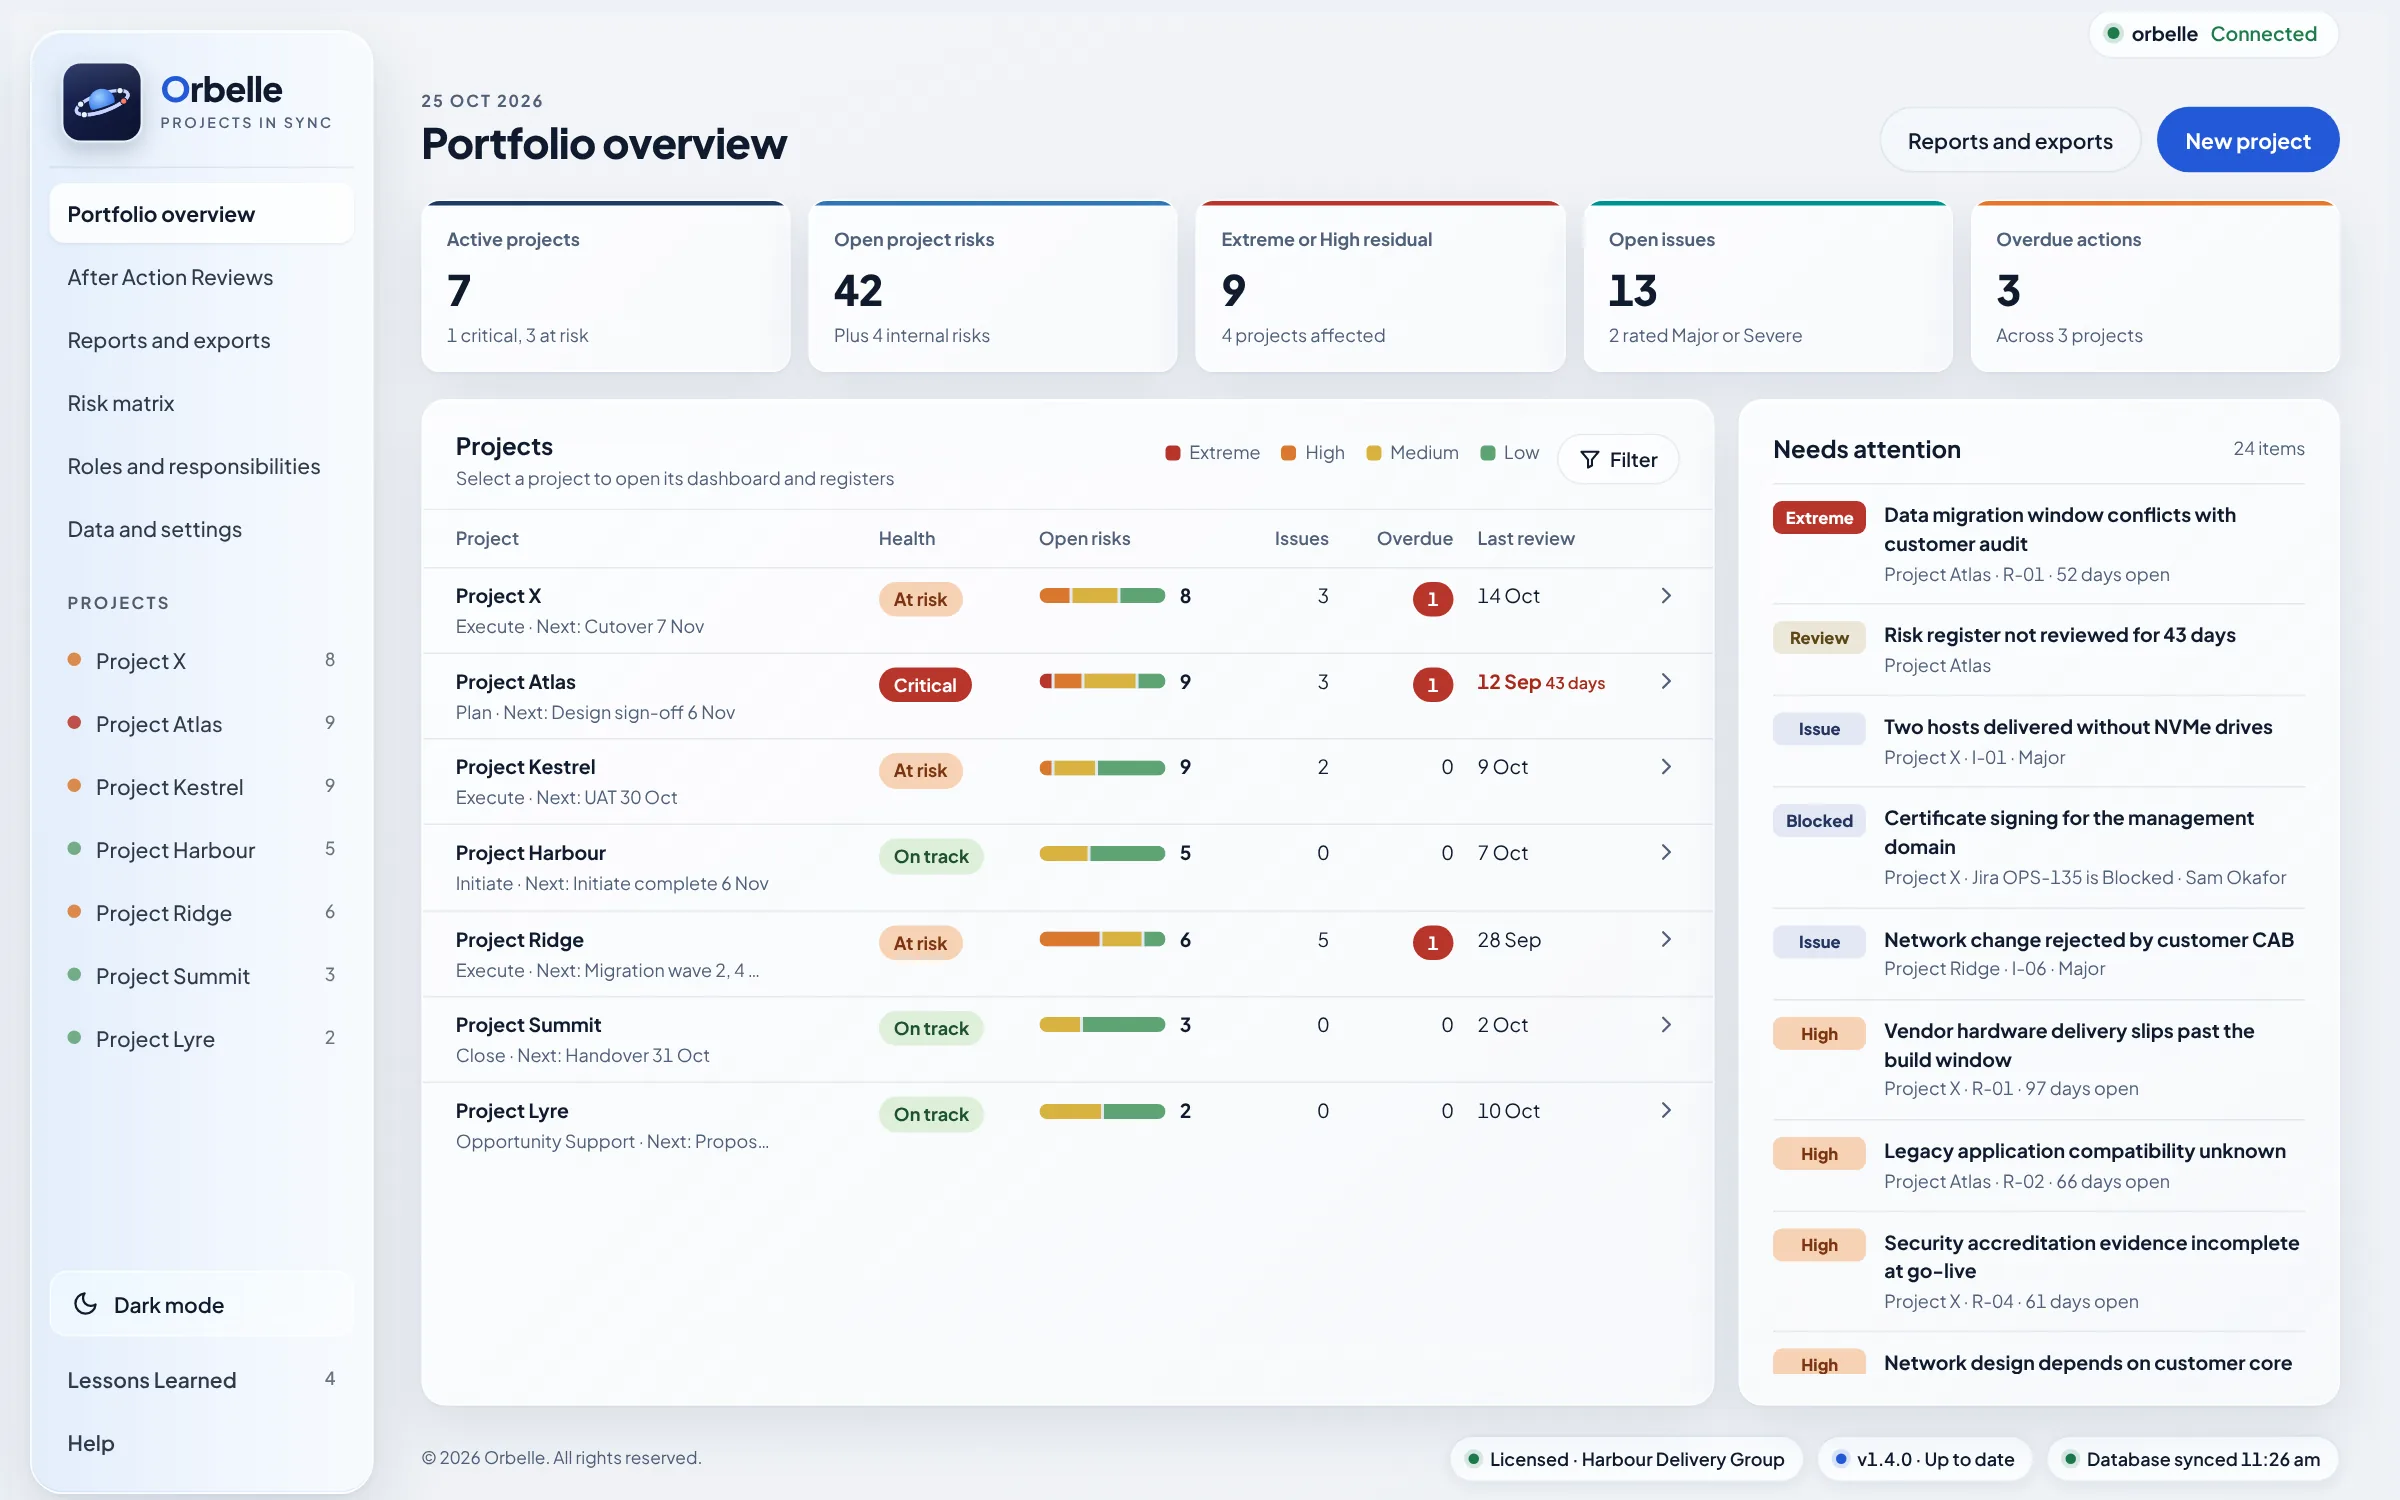
Task: Toggle Dark mode in the sidebar
Action: coord(202,1304)
